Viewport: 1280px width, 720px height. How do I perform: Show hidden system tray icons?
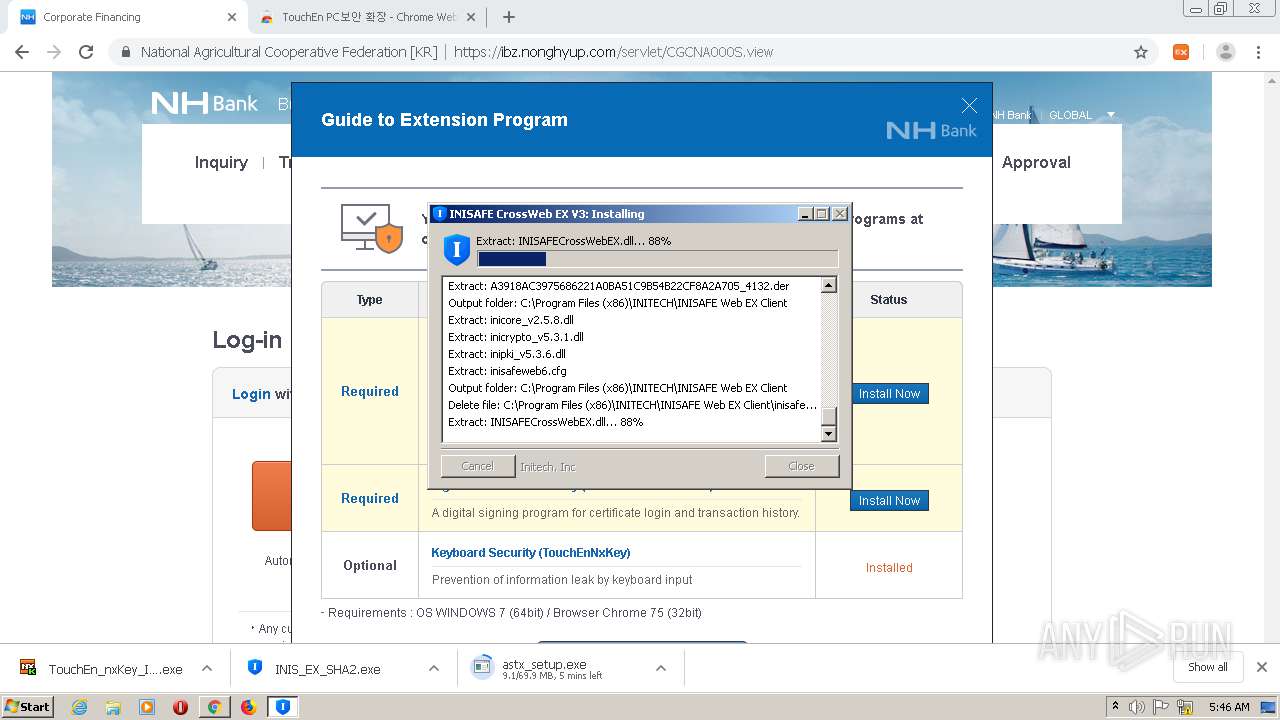pos(1115,707)
